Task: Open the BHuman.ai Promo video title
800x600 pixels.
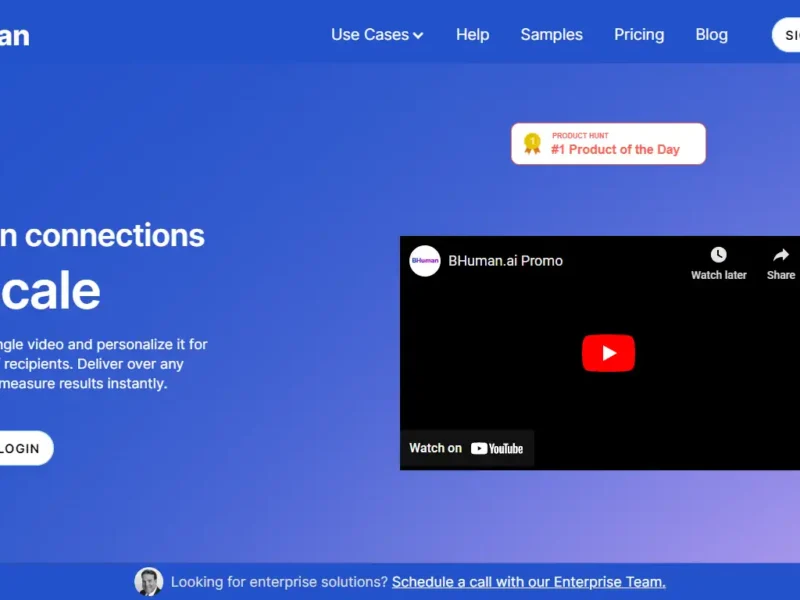Action: [x=505, y=261]
